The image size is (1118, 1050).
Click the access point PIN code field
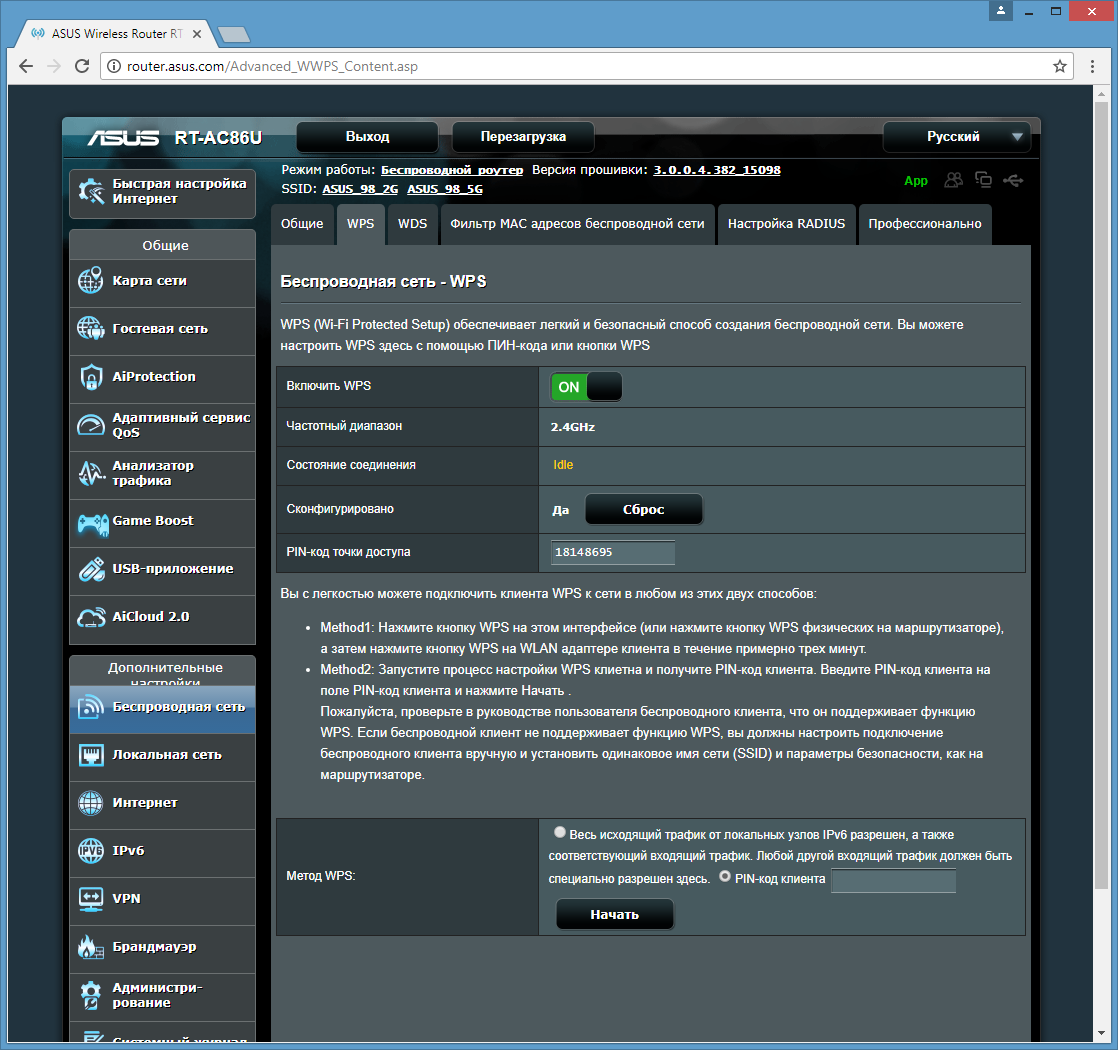click(612, 552)
